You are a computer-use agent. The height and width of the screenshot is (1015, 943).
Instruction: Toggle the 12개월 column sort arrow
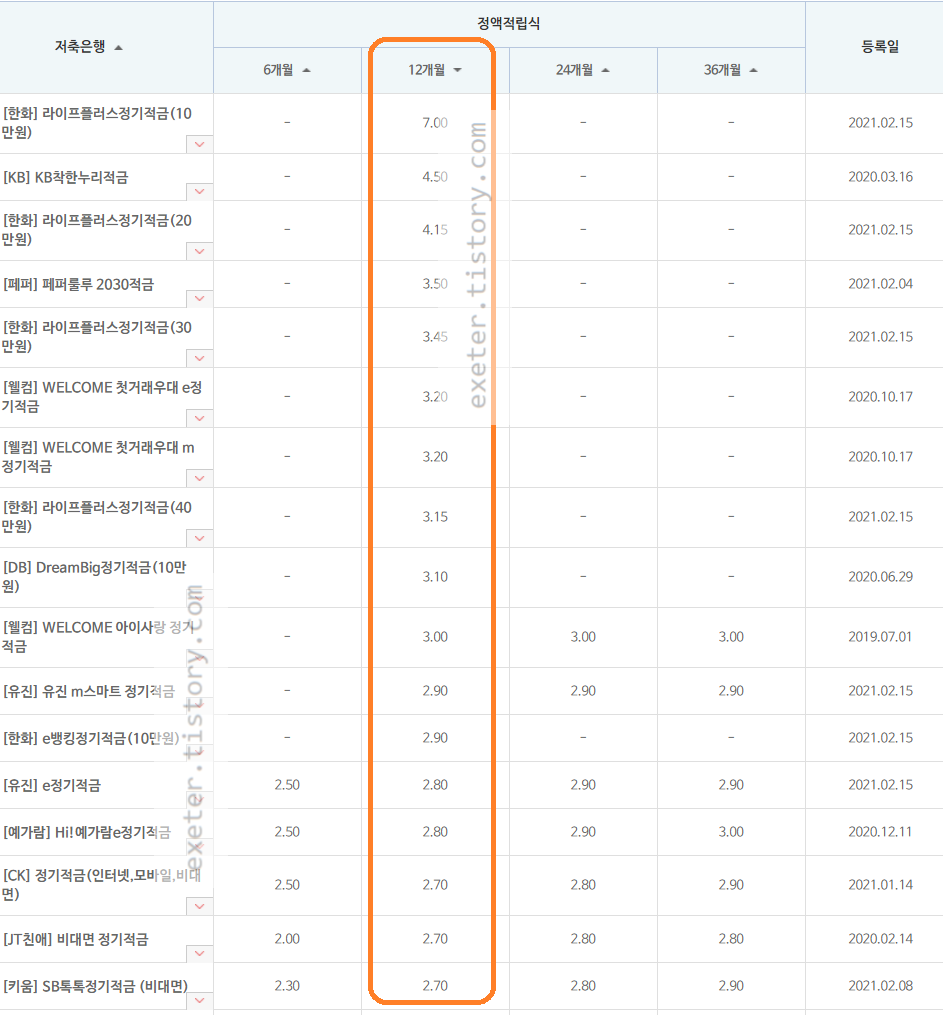click(458, 71)
